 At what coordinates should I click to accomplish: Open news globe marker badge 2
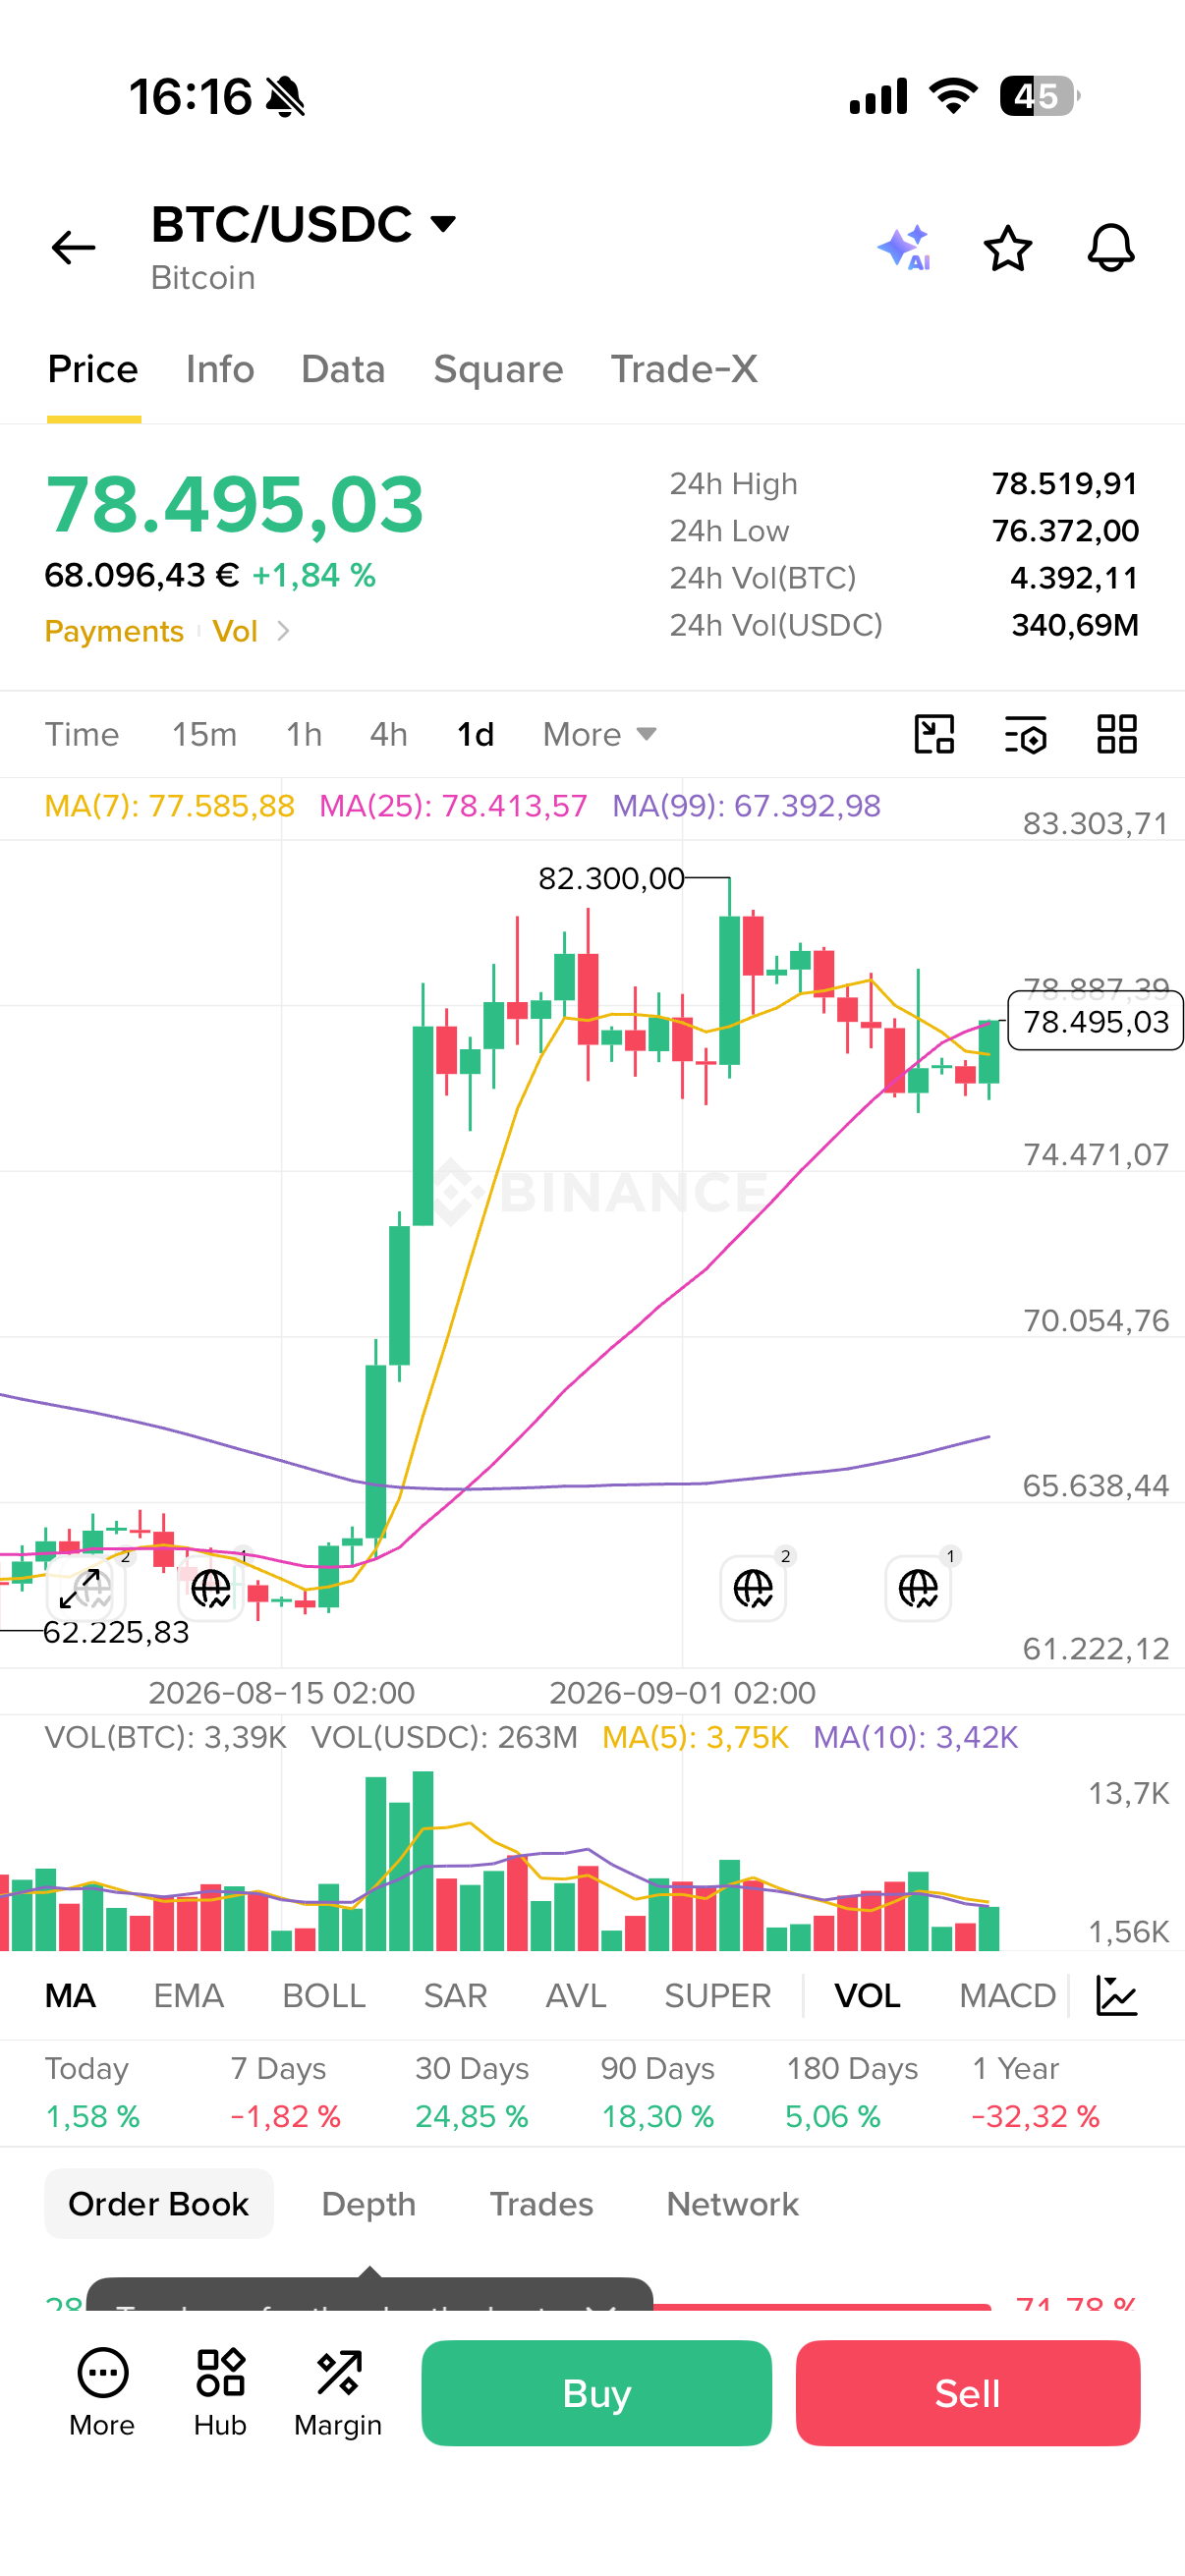tap(753, 1588)
